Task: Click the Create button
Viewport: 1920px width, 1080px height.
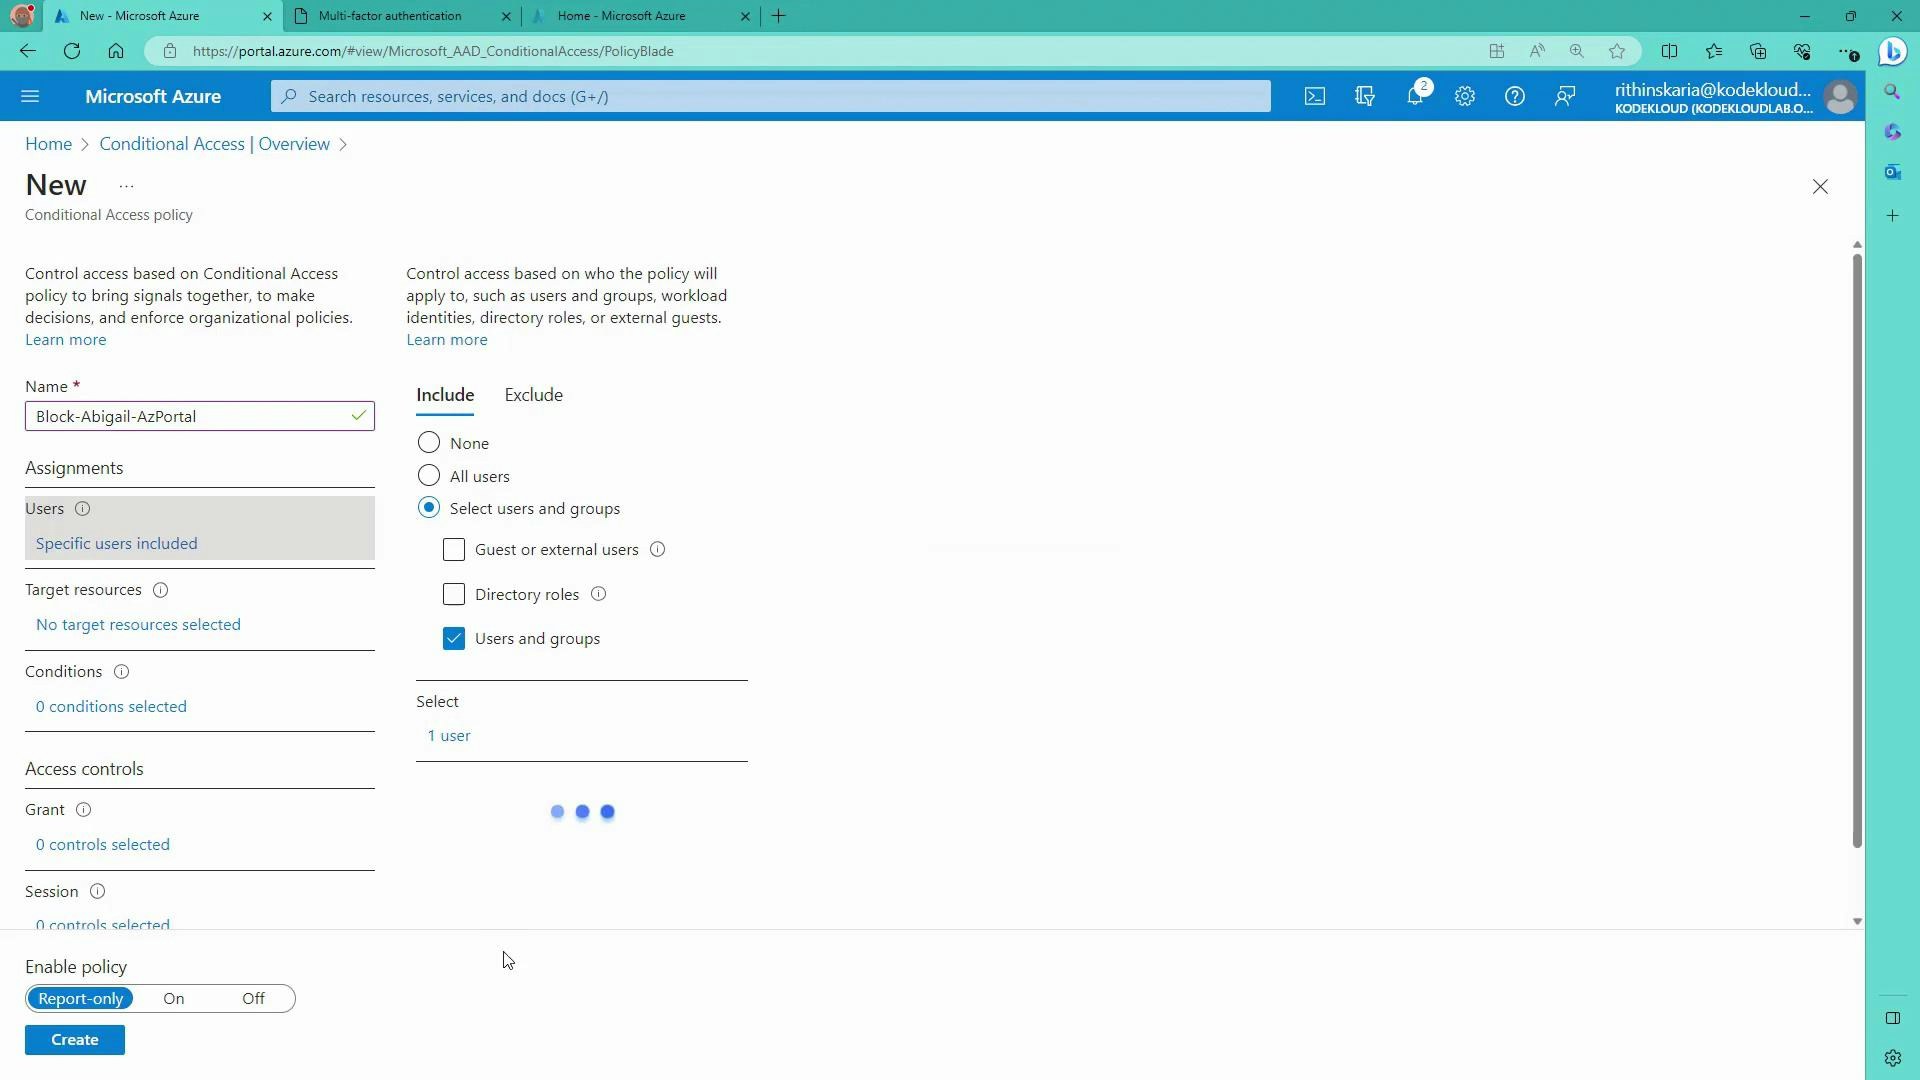Action: point(74,1039)
